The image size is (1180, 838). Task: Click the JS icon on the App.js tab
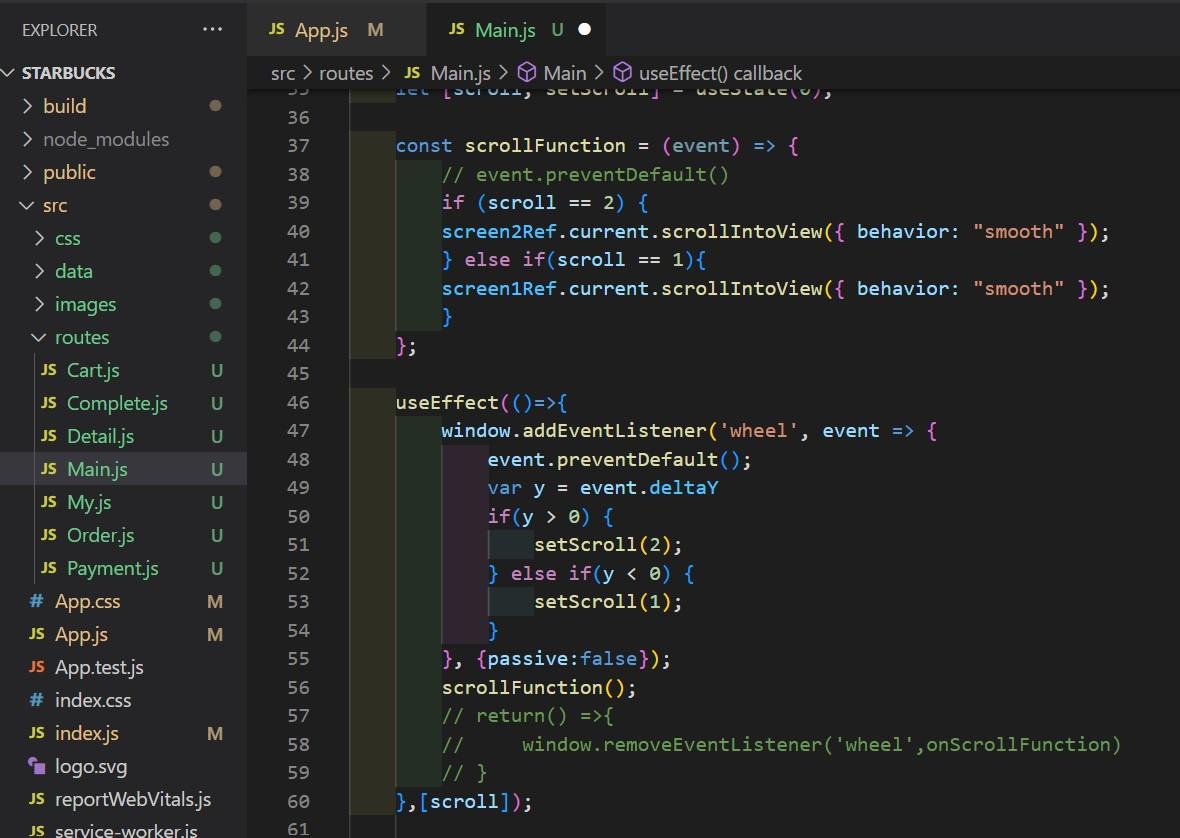(x=277, y=29)
